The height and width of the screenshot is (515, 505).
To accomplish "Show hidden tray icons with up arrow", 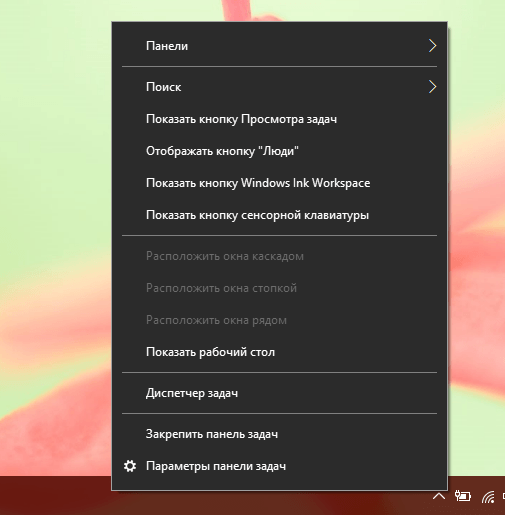I will pyautogui.click(x=439, y=497).
